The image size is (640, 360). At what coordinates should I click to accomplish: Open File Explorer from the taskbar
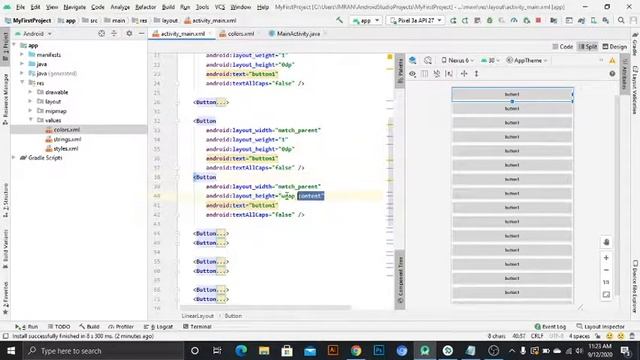[264, 351]
